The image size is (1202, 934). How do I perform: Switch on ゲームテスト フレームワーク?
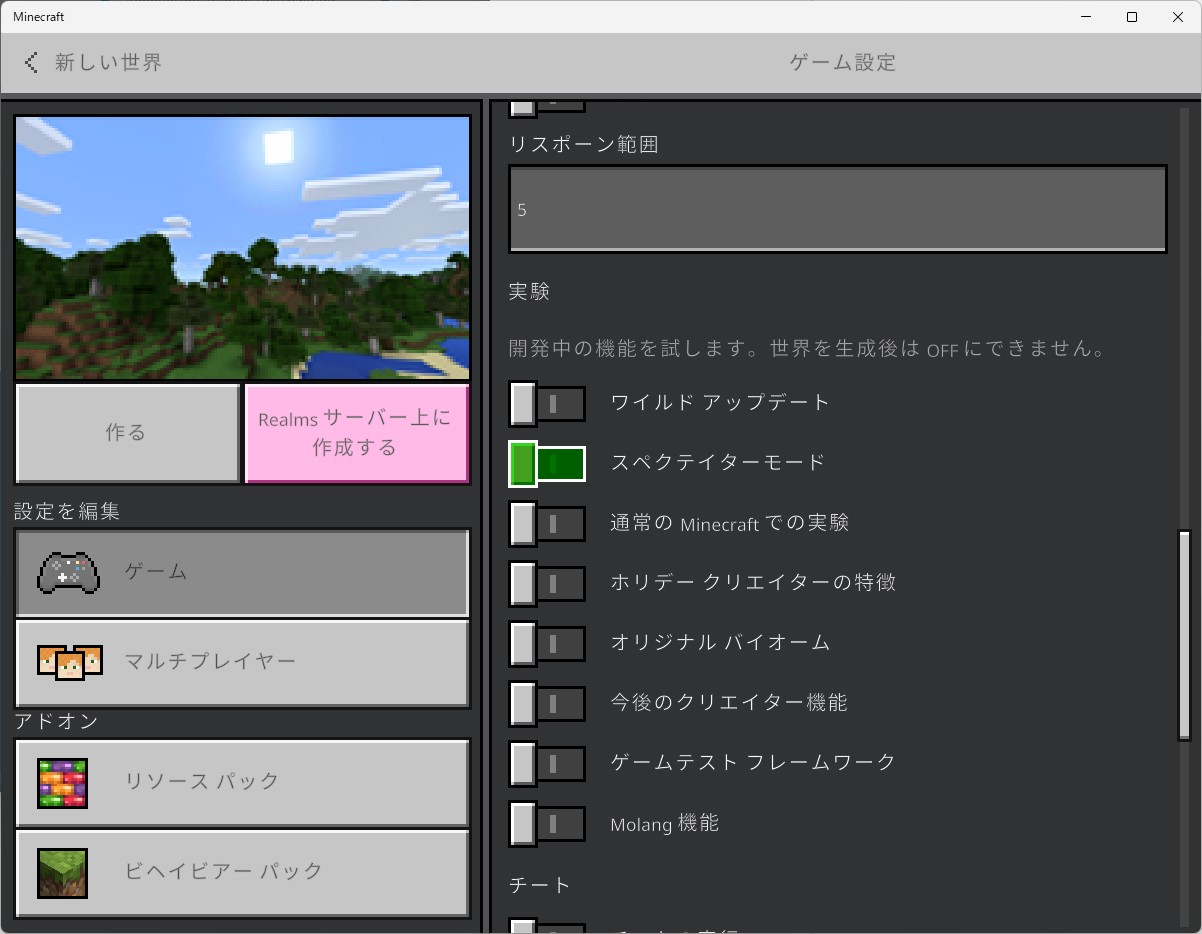[x=547, y=763]
